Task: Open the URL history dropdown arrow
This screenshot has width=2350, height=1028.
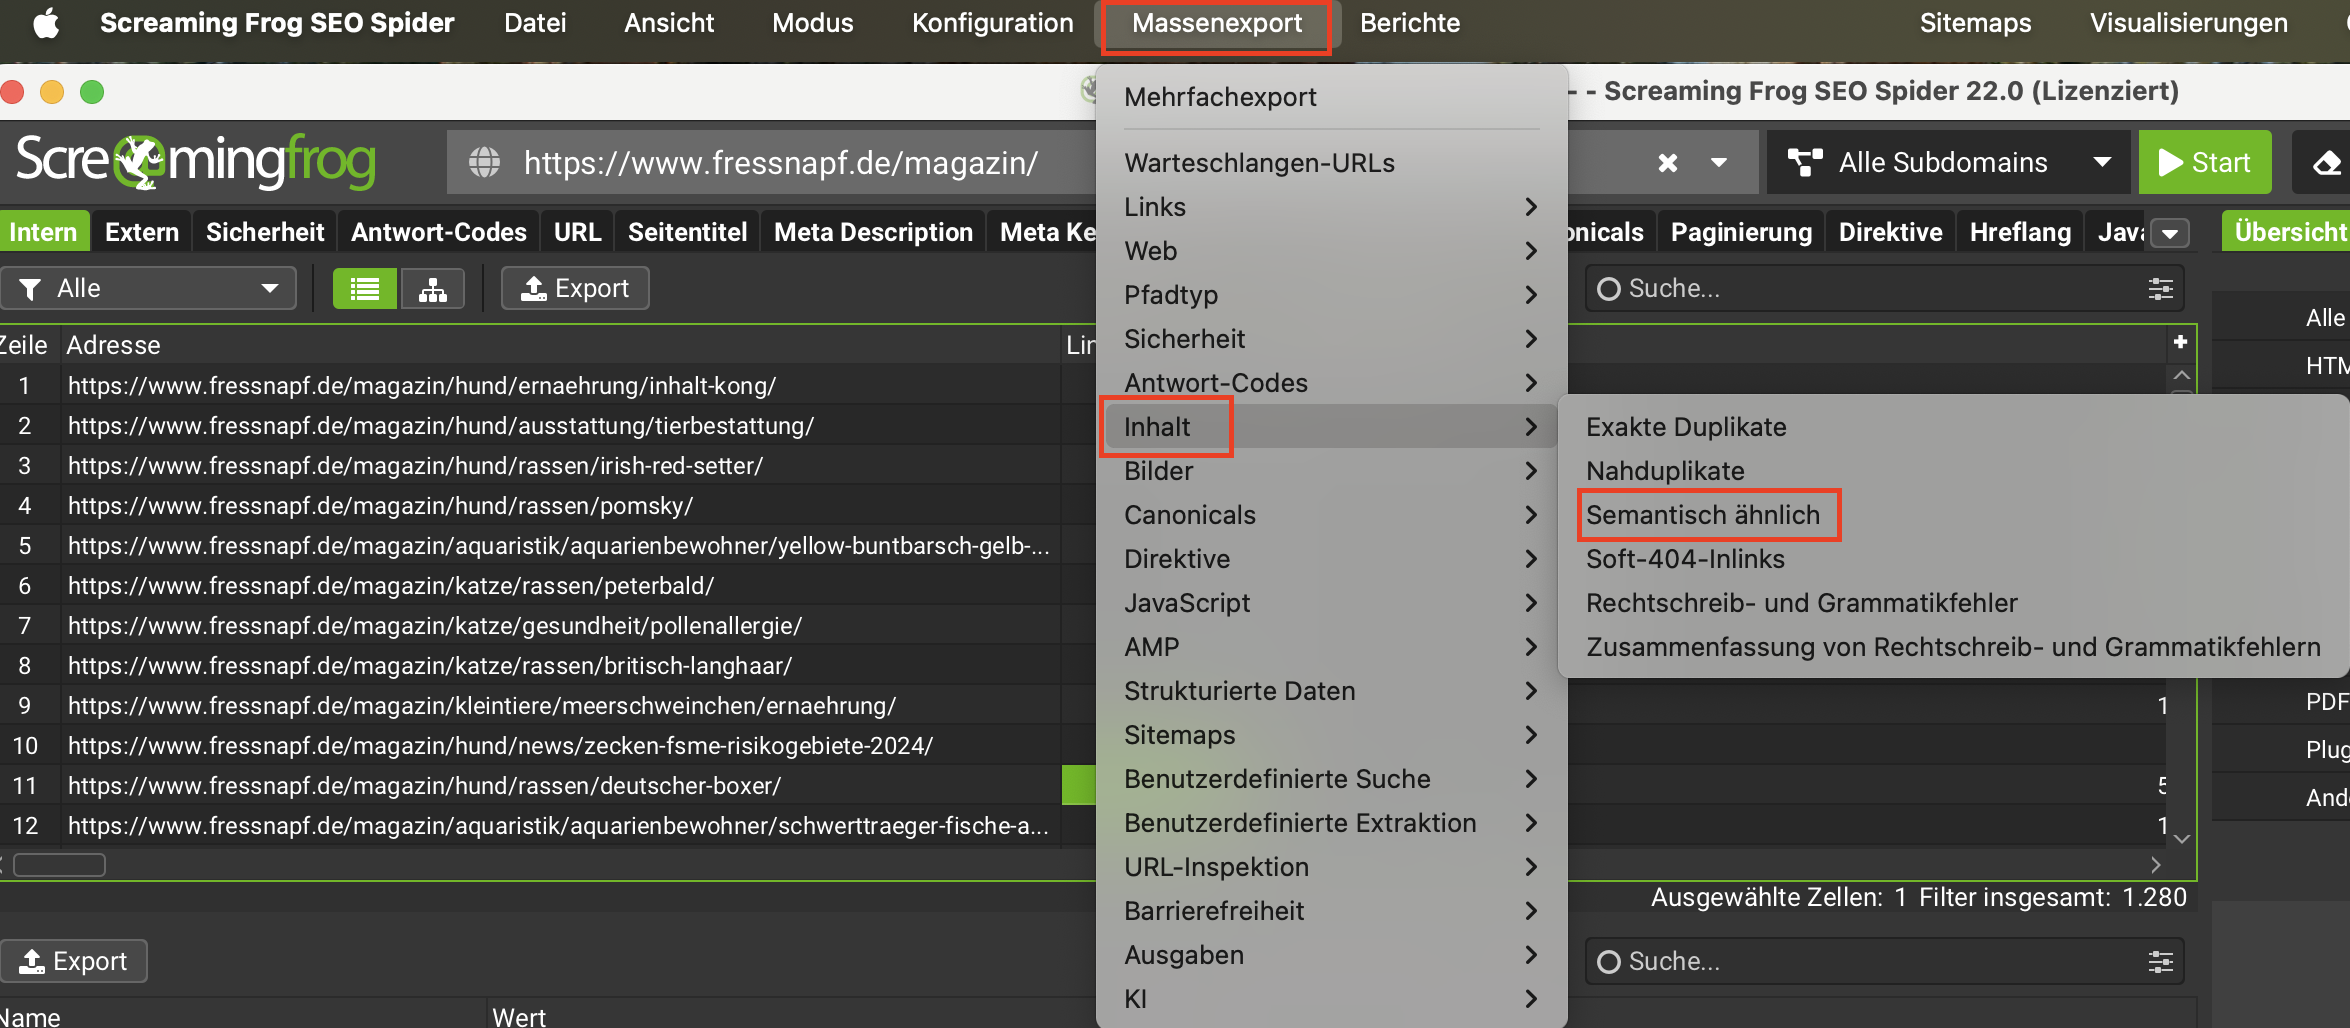Action: [1719, 162]
